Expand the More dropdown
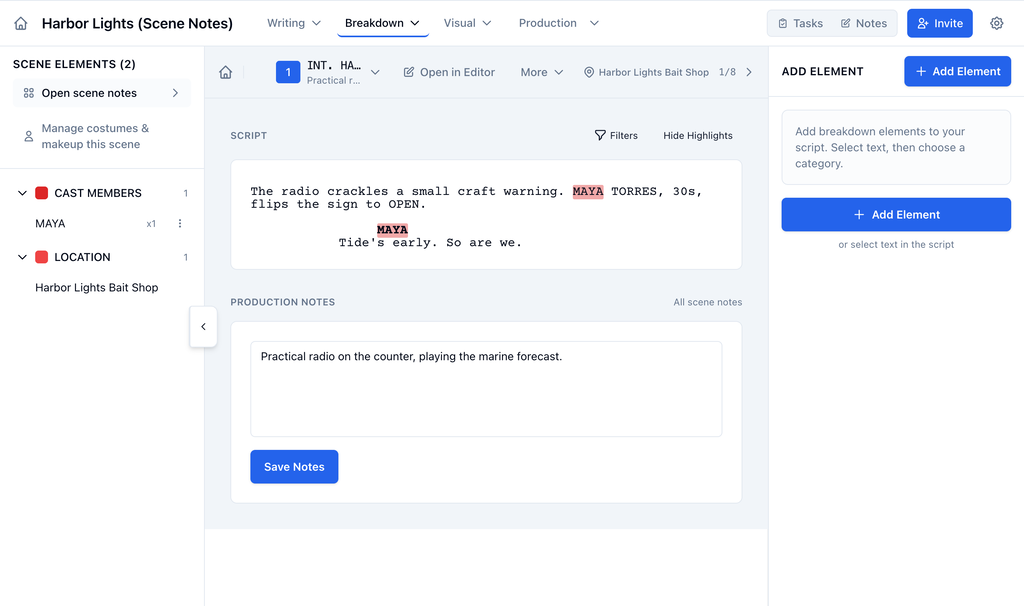The width and height of the screenshot is (1024, 606). 541,72
